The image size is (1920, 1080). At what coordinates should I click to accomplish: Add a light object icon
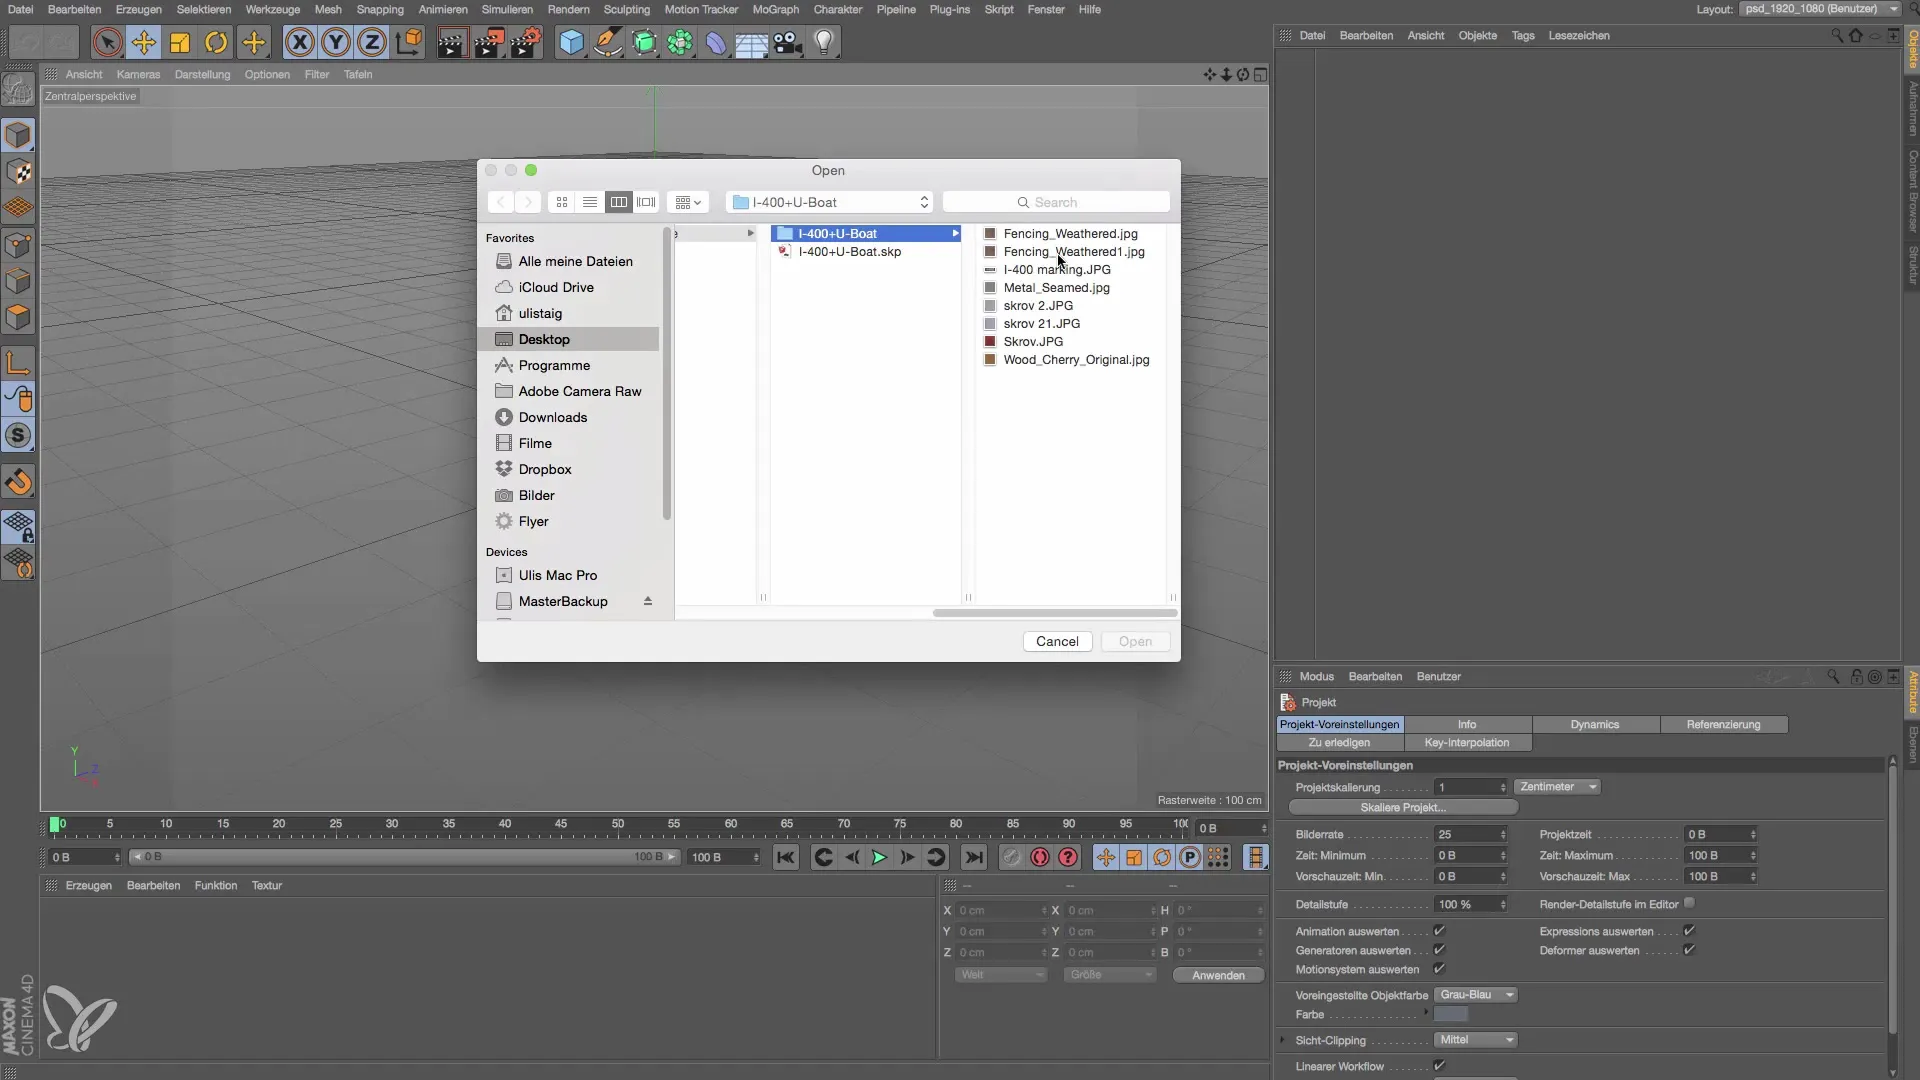824,43
